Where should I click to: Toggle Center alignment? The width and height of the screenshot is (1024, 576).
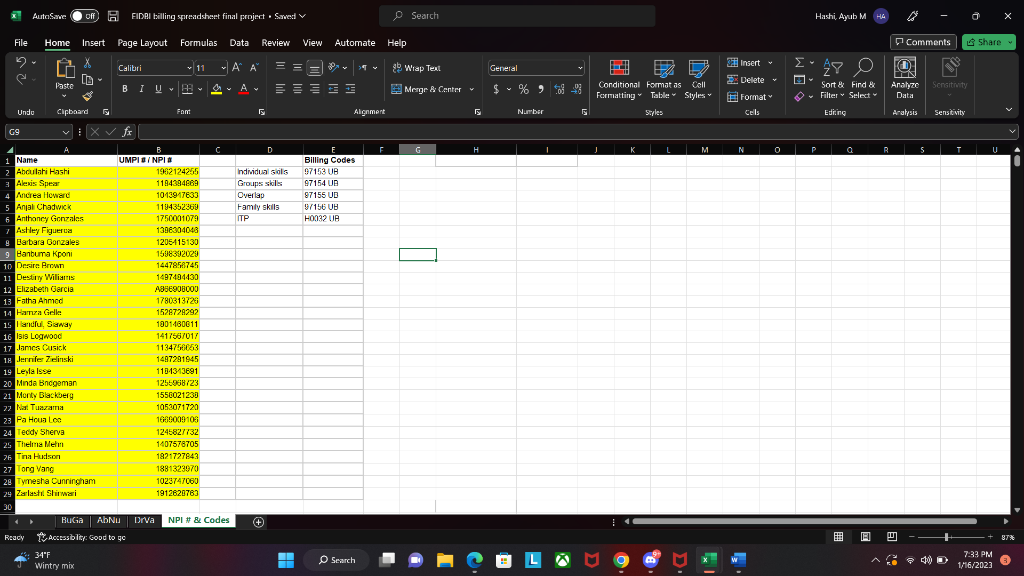[297, 89]
